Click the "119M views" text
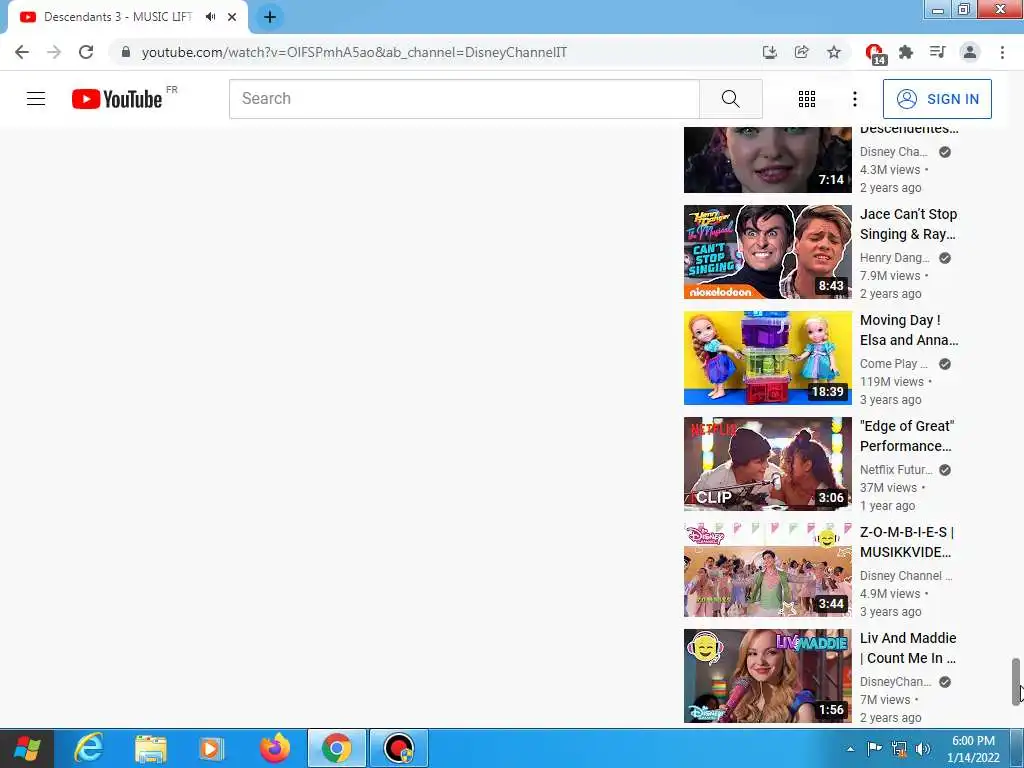Viewport: 1024px width, 768px height. click(x=891, y=381)
